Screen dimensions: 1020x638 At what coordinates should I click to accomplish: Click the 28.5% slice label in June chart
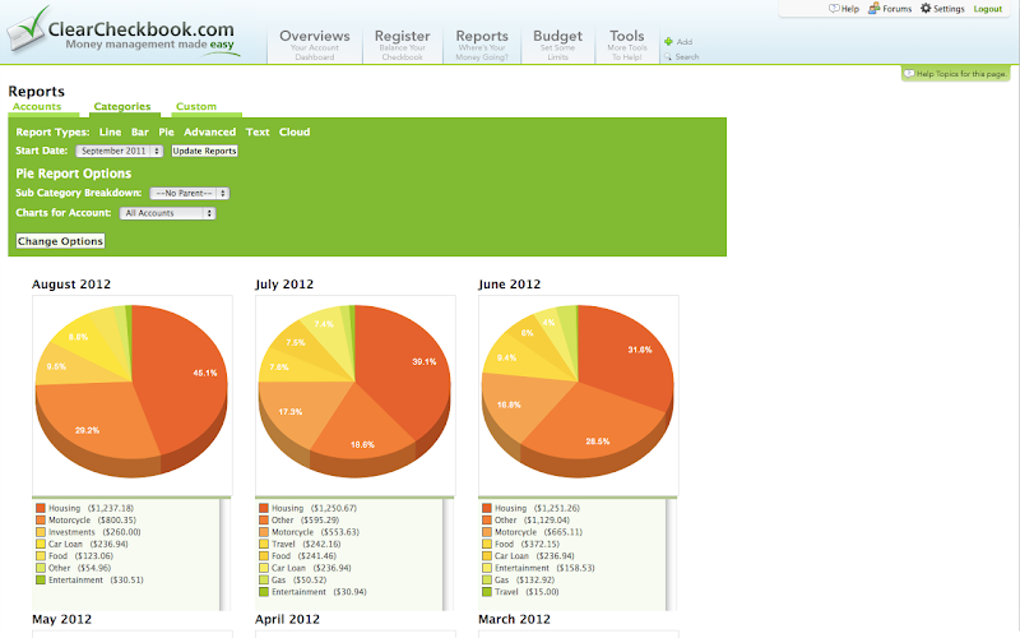597,441
